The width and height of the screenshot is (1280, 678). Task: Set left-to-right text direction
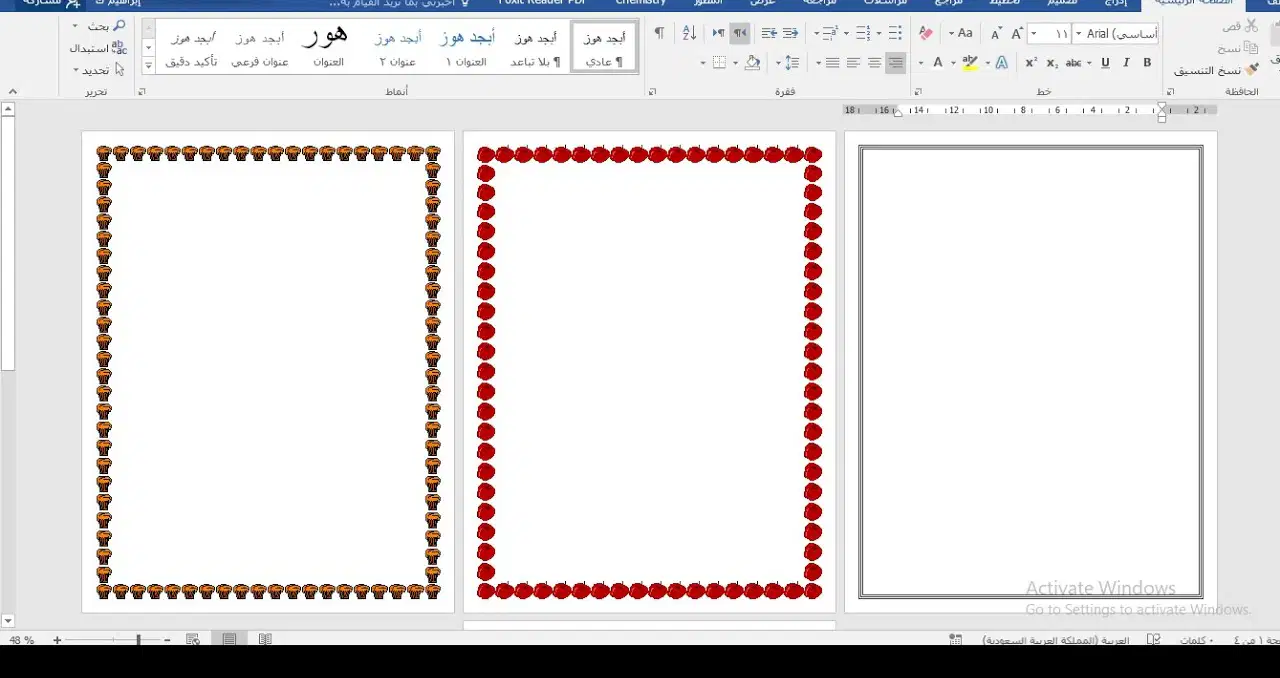coord(719,34)
